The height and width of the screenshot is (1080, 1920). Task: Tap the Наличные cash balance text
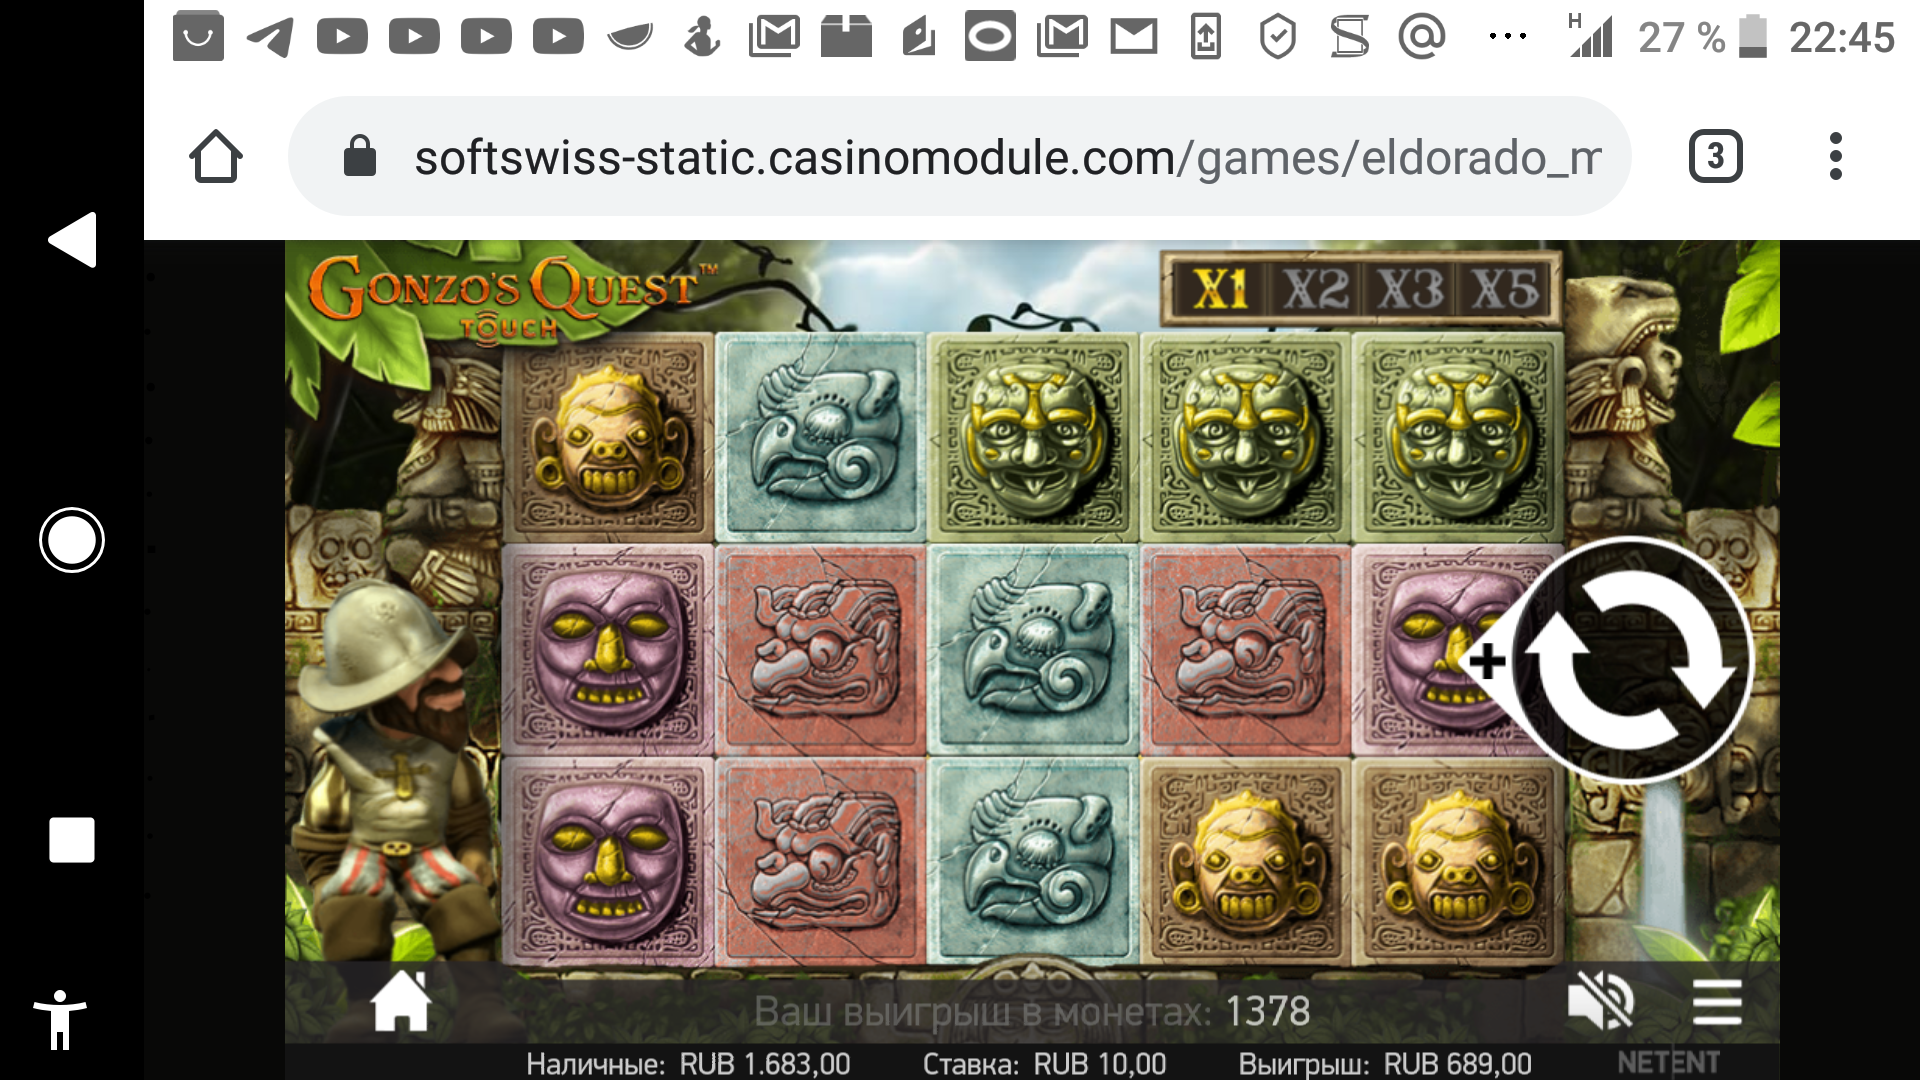coord(688,1064)
